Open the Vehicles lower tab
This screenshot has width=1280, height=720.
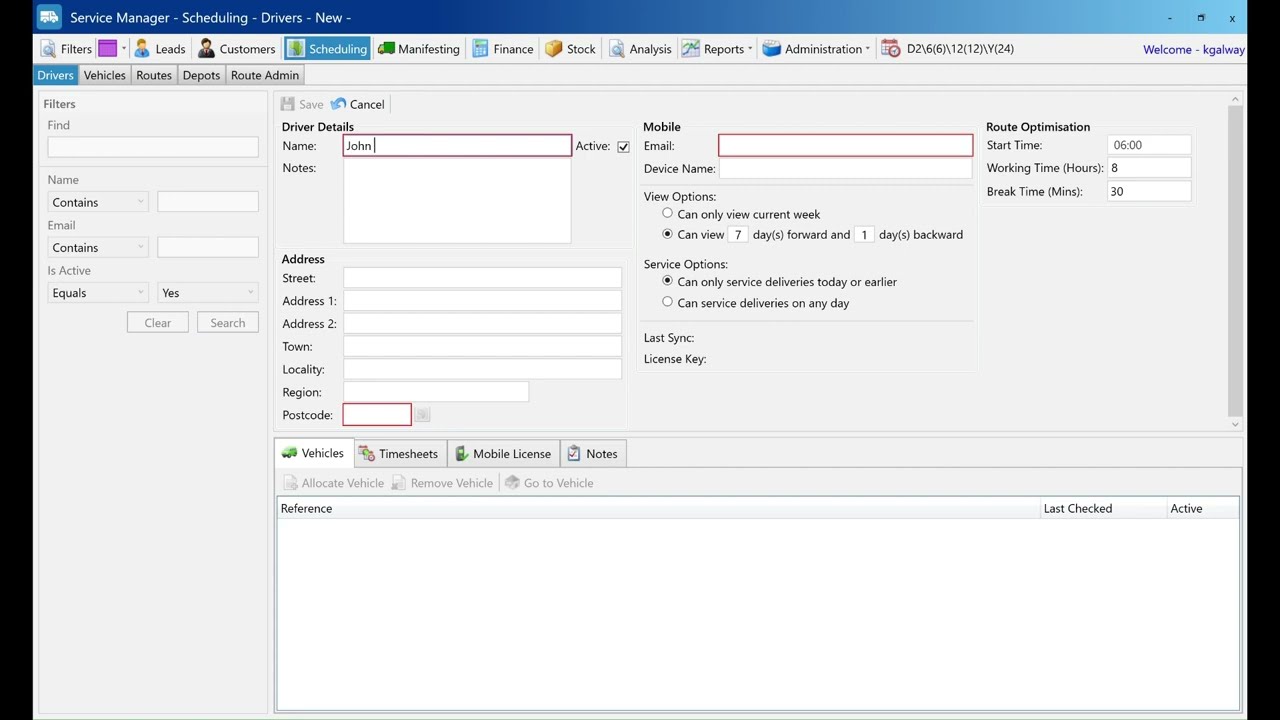point(314,453)
